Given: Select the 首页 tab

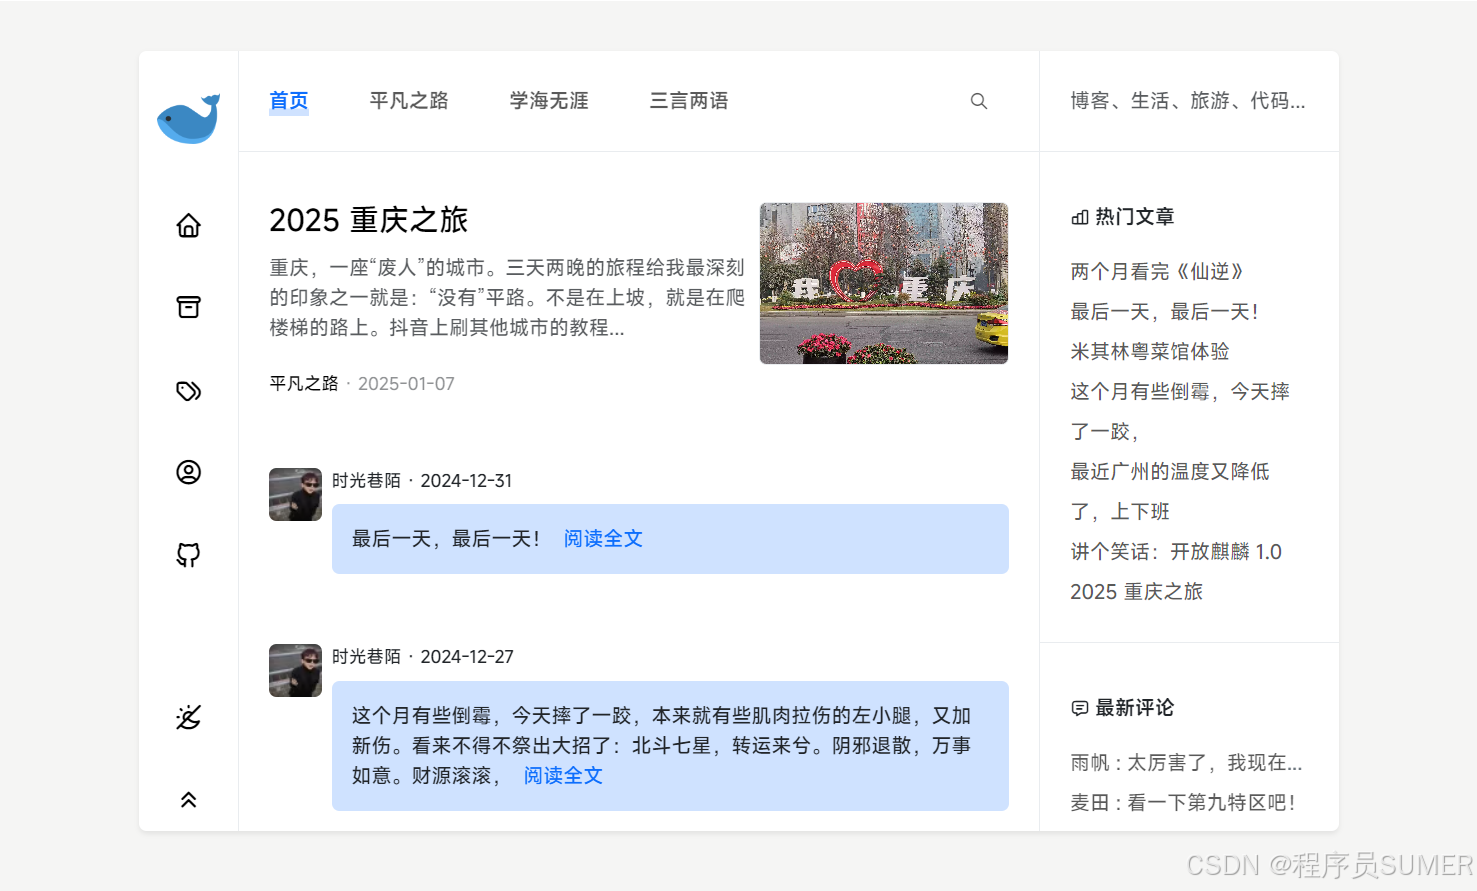Looking at the screenshot, I should pyautogui.click(x=289, y=101).
